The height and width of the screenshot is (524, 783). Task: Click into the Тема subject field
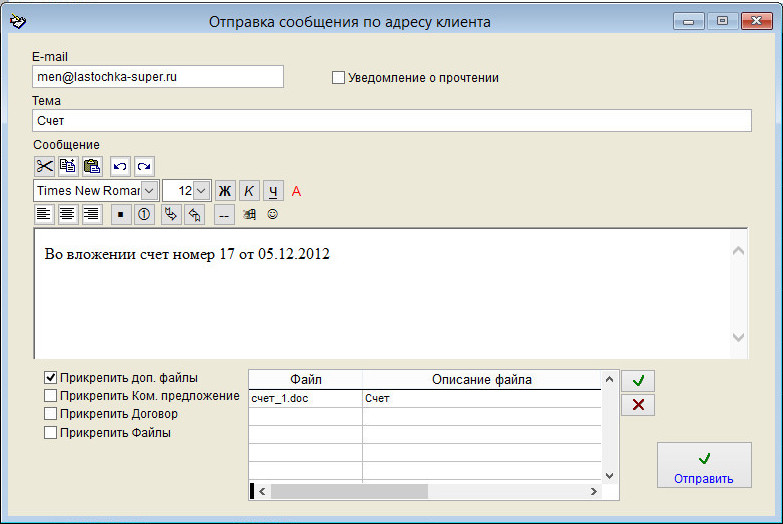(391, 121)
